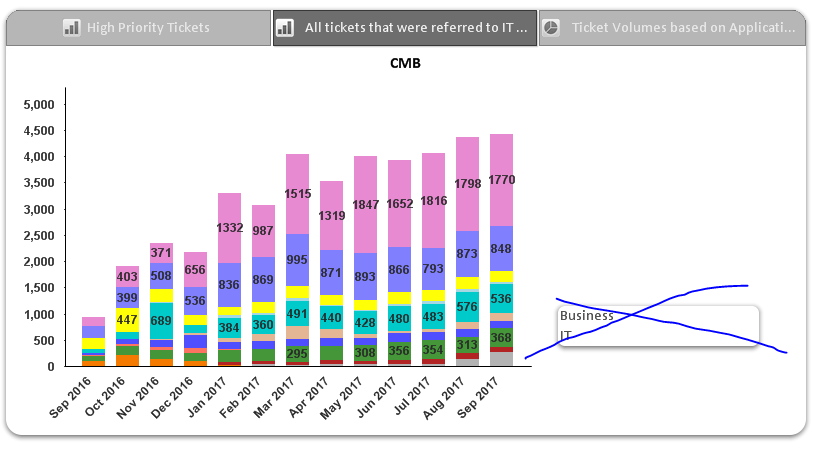
Task: Click the bar chart icon on High Priority Tickets tab
Action: (71, 28)
